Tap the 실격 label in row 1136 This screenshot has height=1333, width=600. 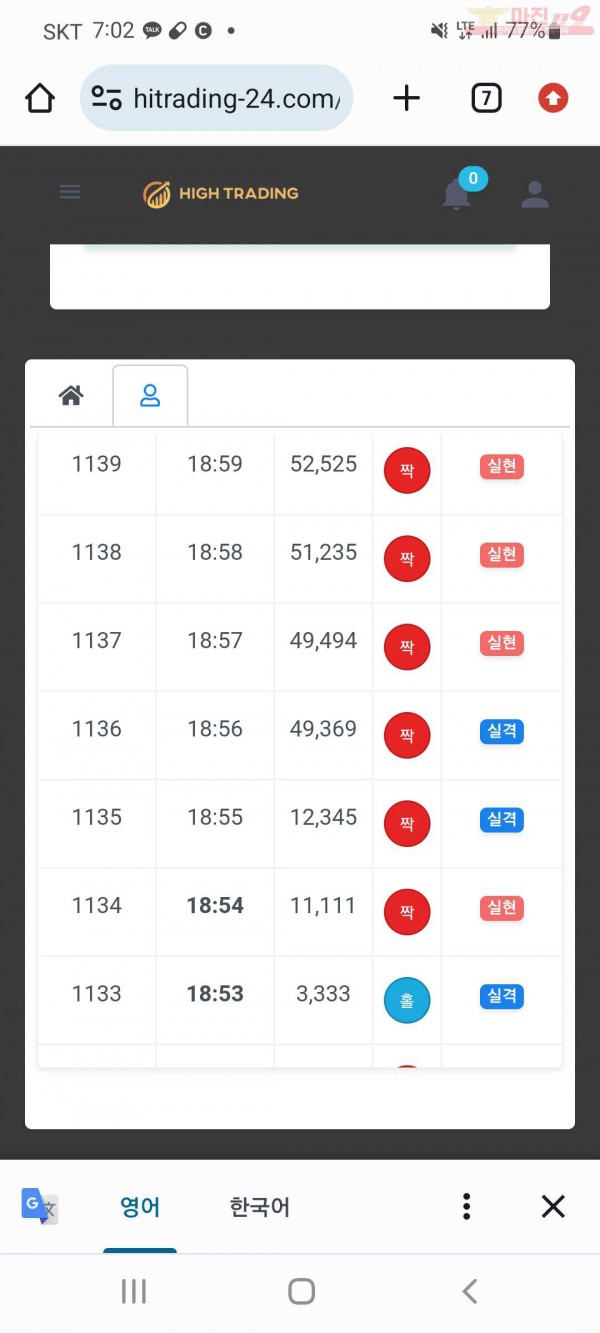pyautogui.click(x=502, y=731)
